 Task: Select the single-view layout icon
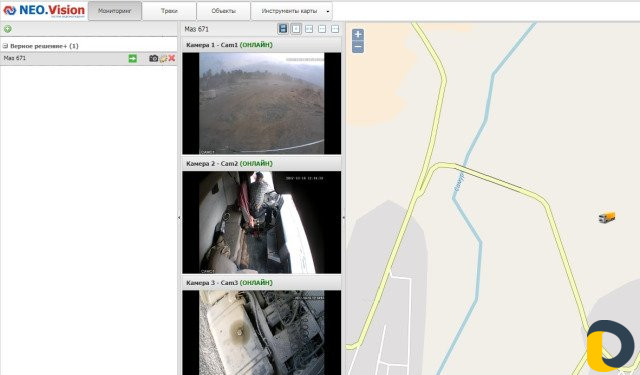point(296,29)
